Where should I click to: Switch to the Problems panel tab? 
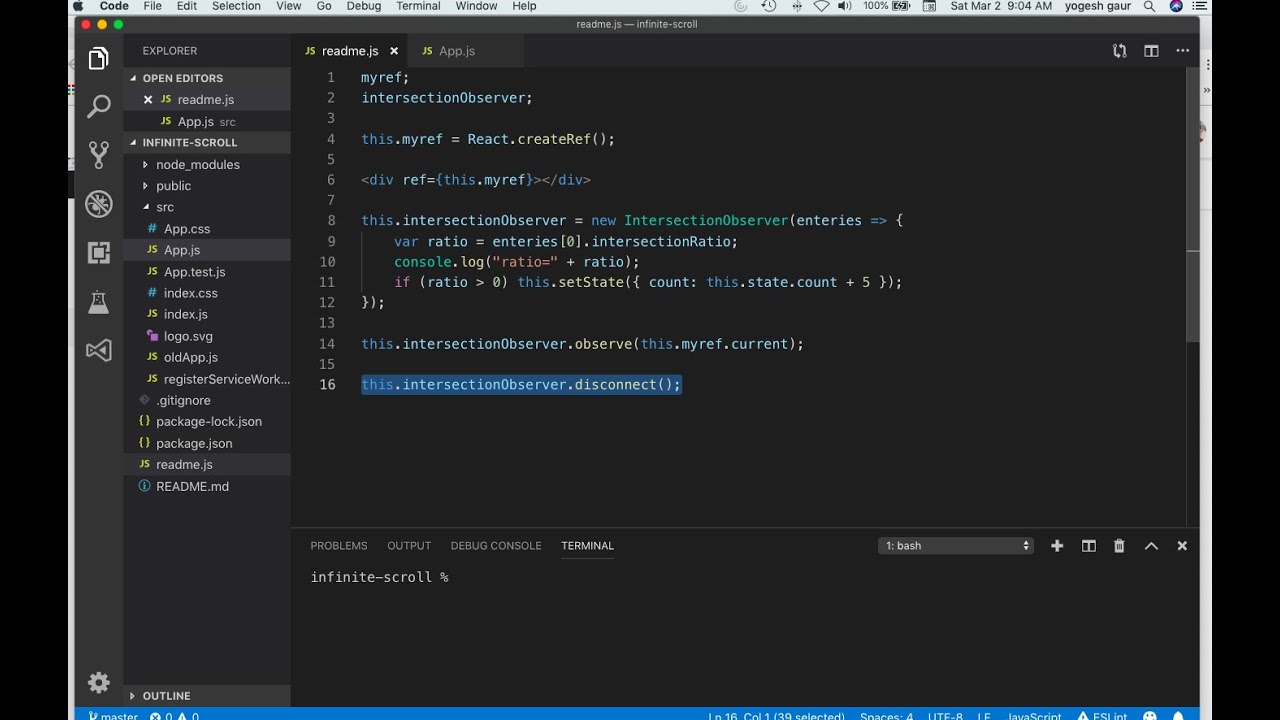pos(339,546)
